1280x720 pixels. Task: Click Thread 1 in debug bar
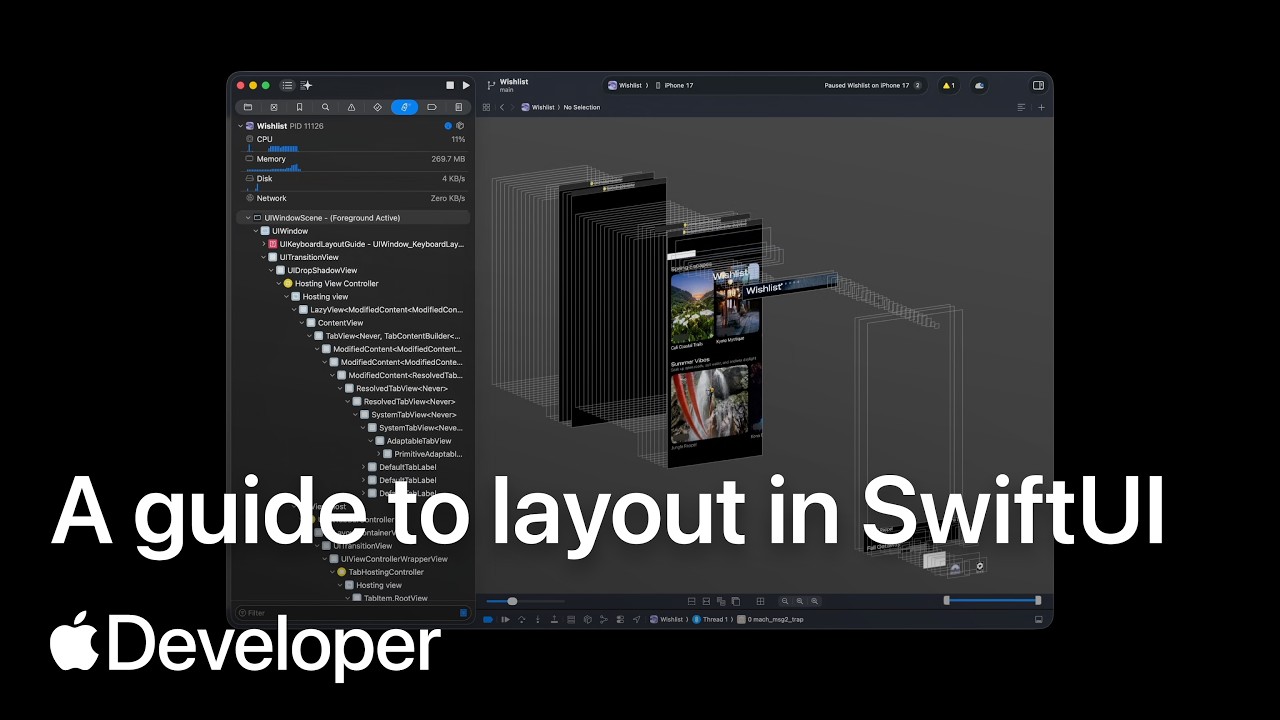pyautogui.click(x=709, y=620)
